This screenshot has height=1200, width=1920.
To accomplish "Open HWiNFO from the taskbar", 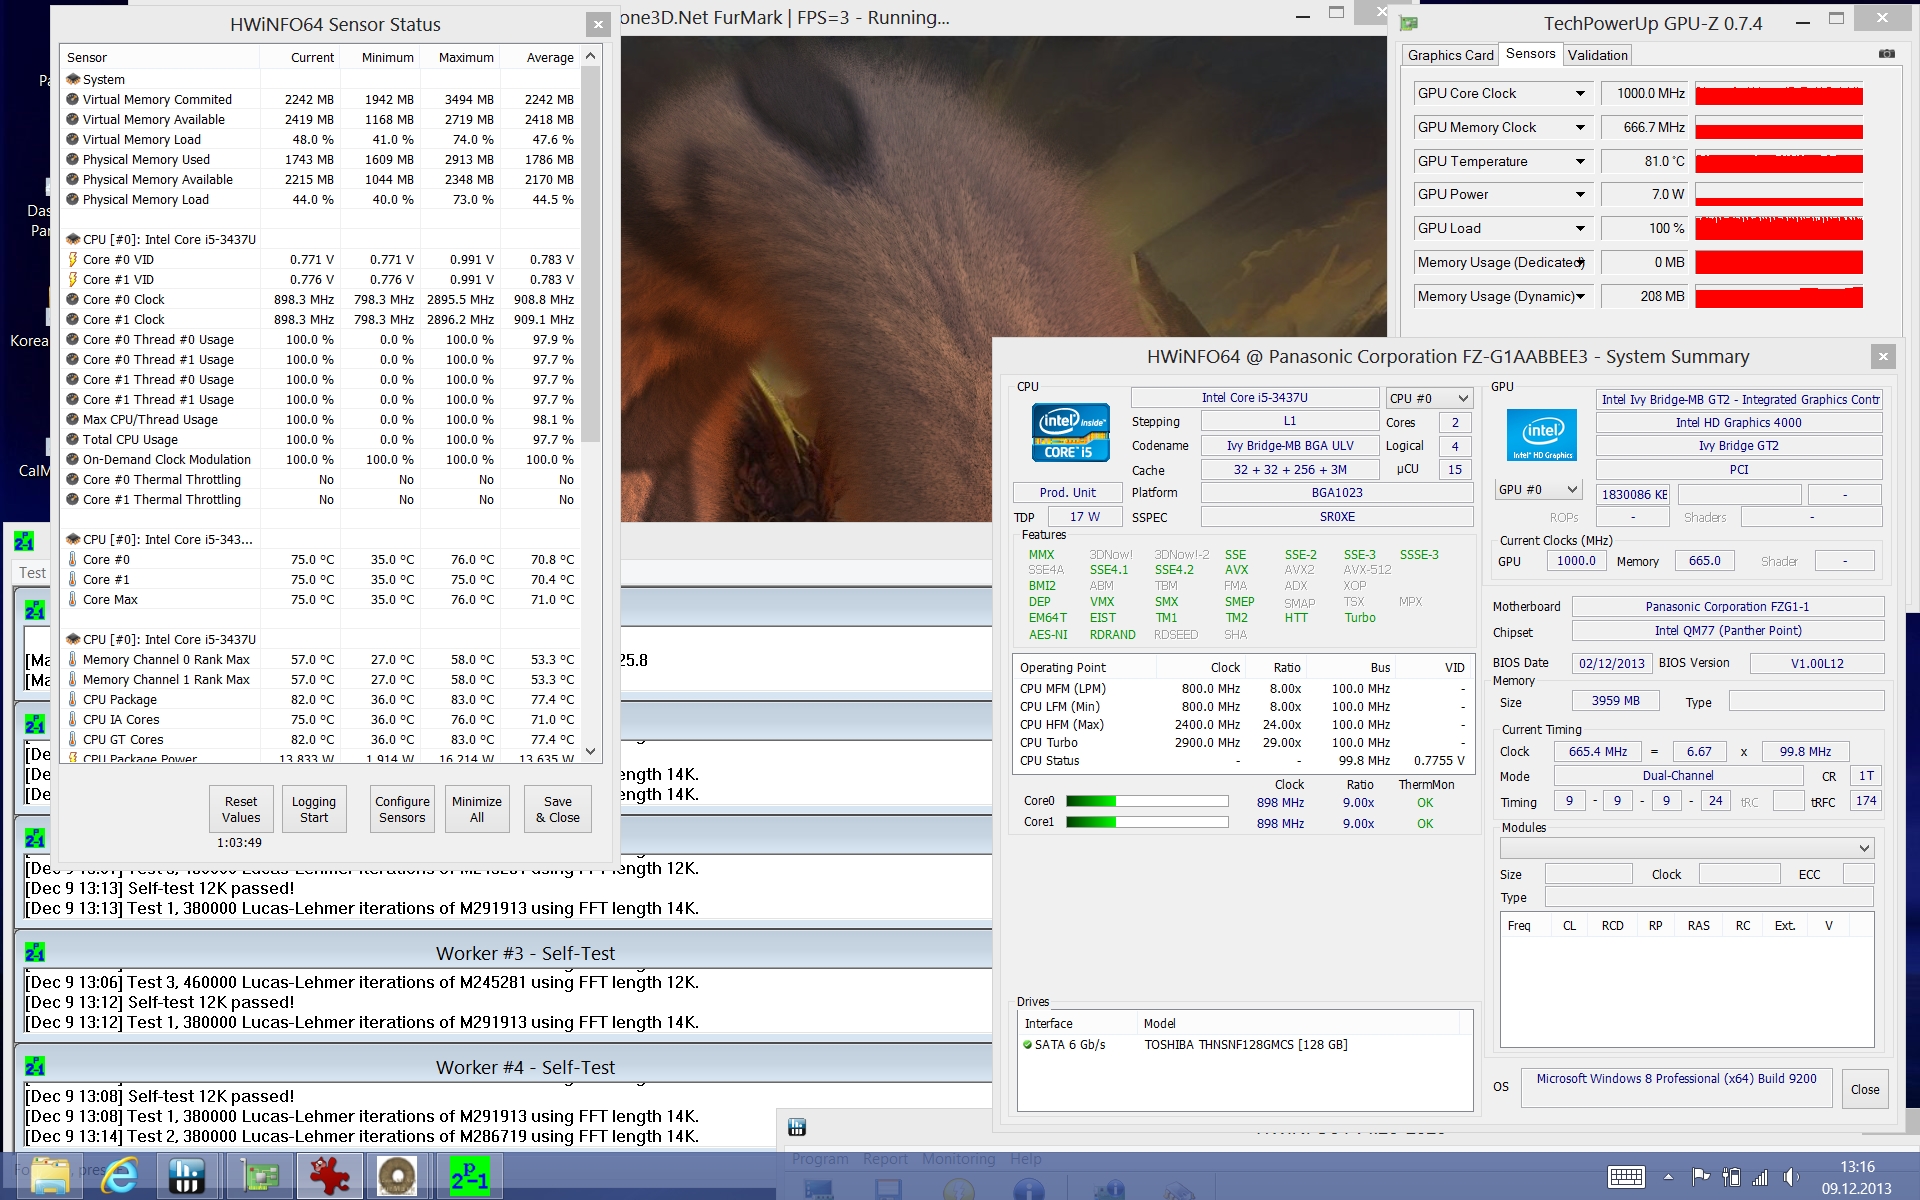I will tap(186, 1176).
